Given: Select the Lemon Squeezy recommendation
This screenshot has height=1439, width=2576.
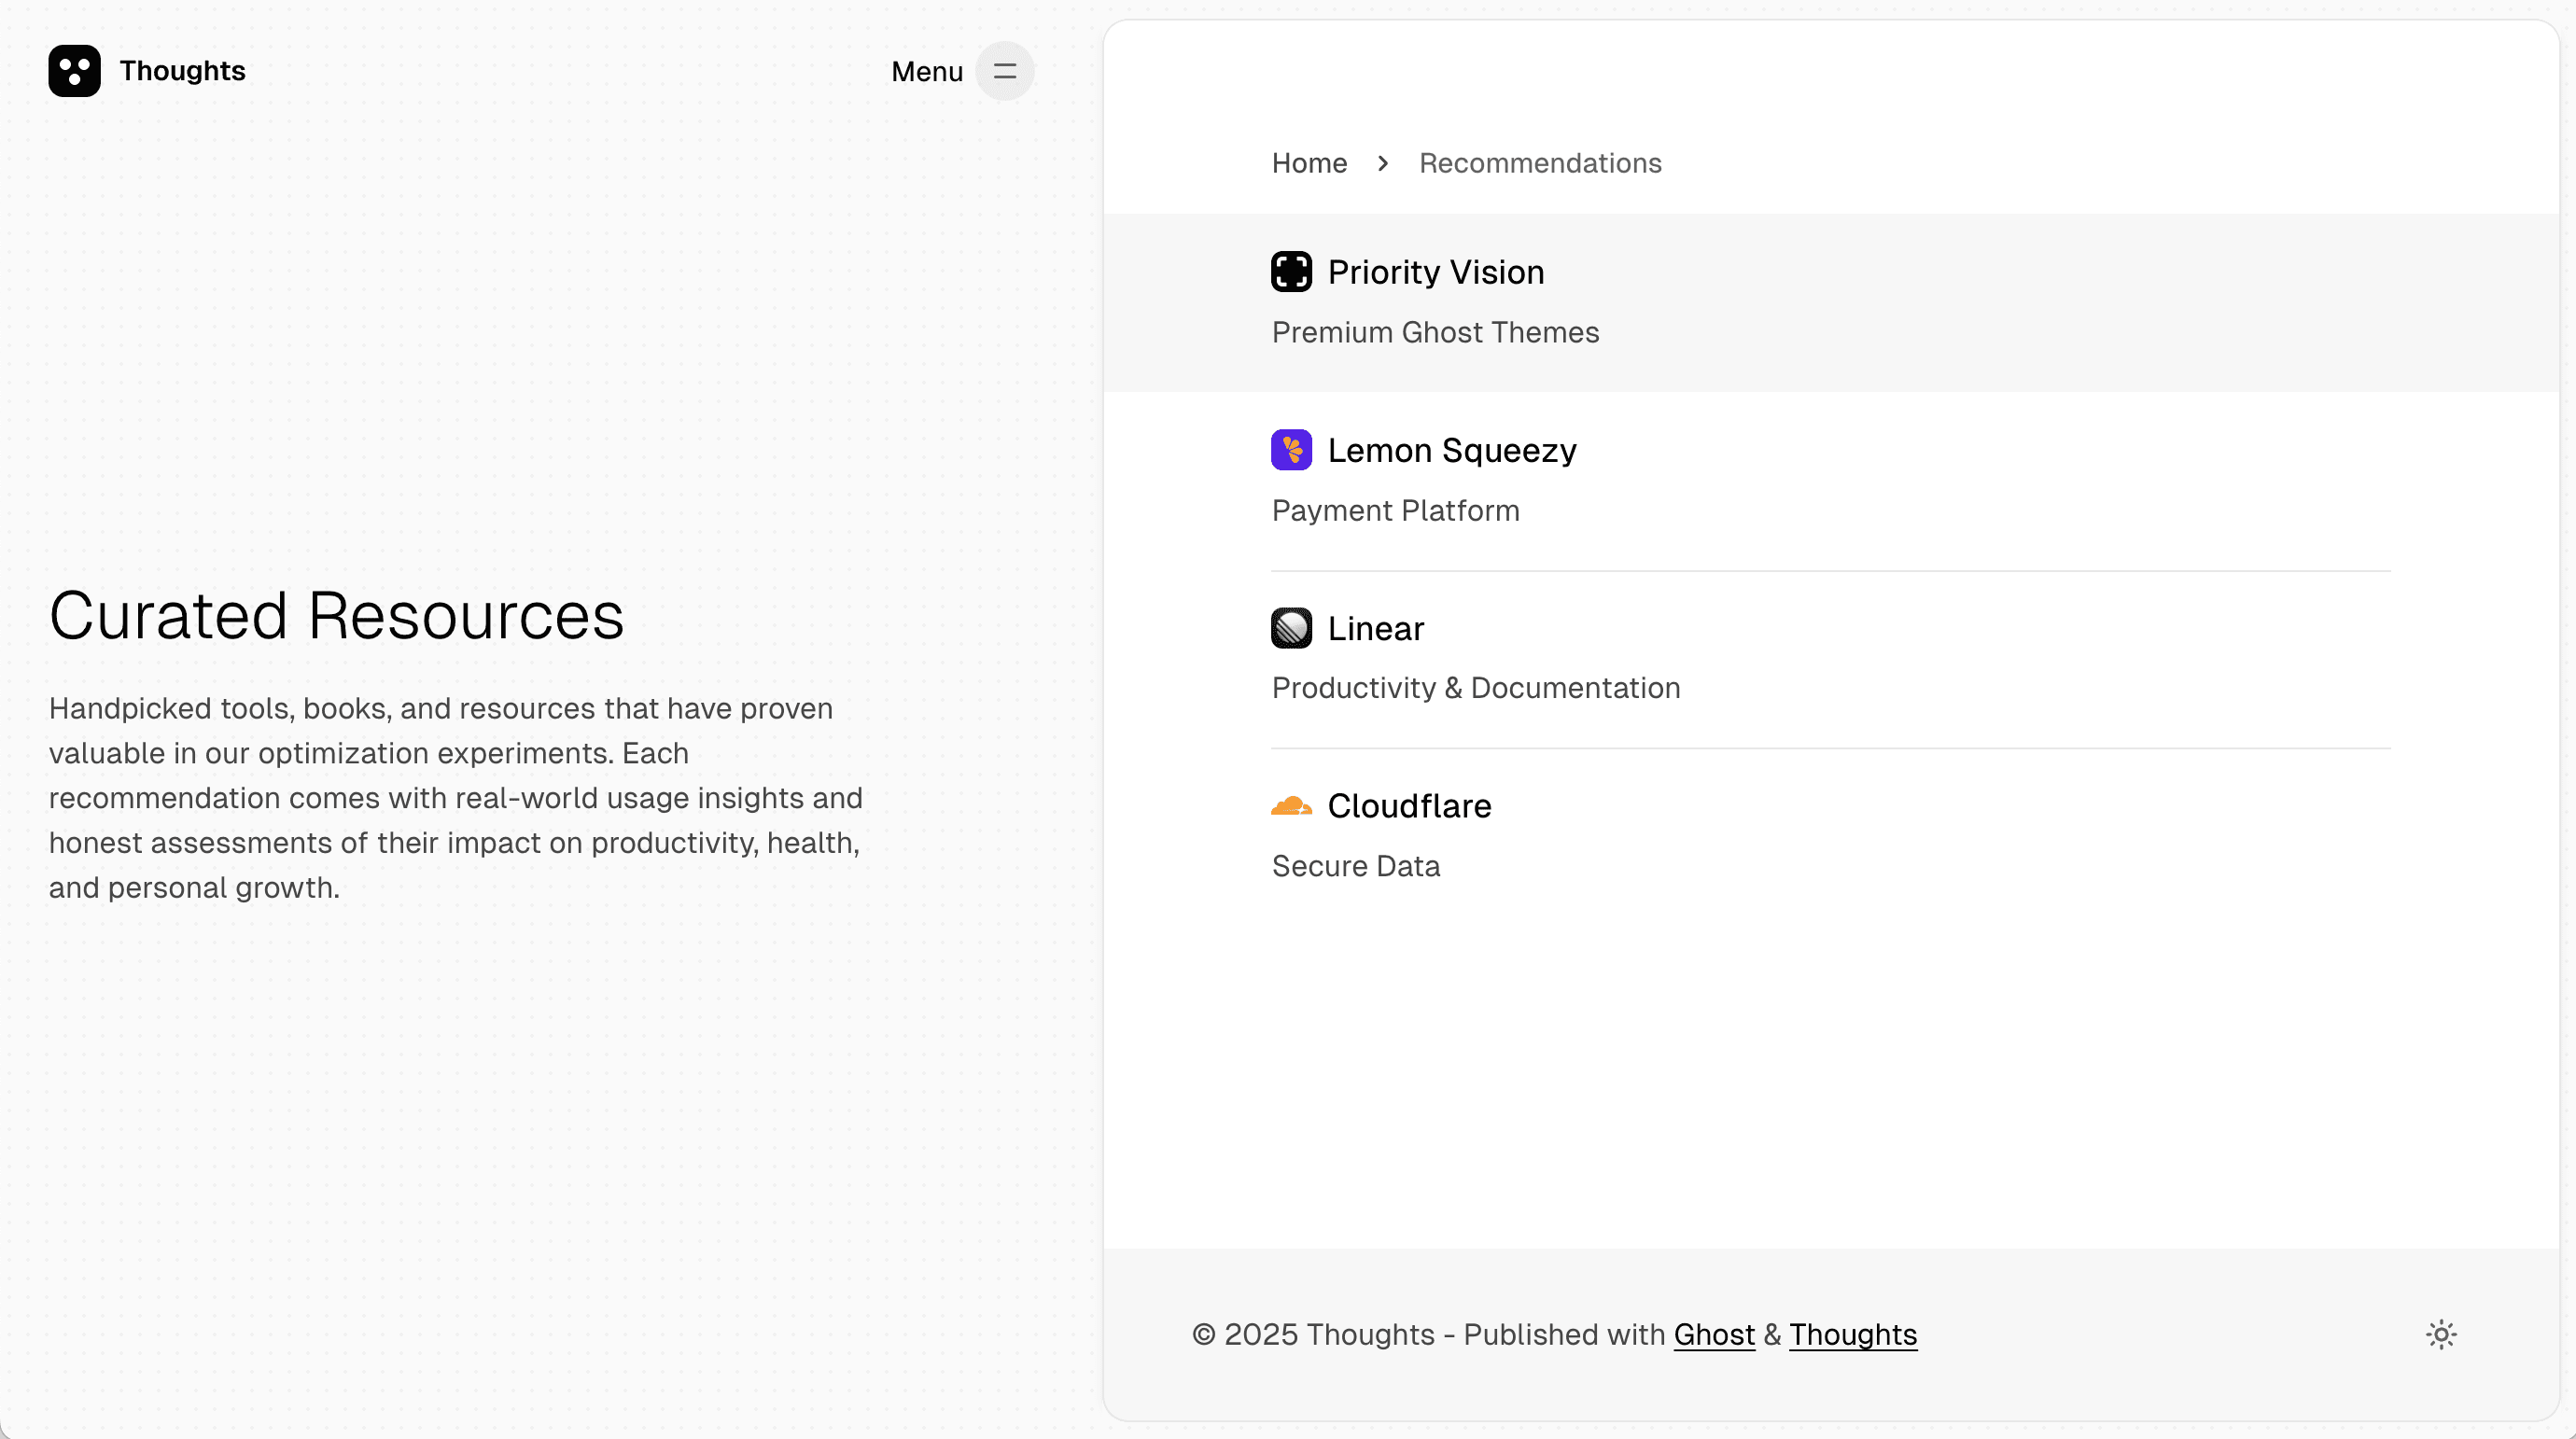Looking at the screenshot, I should tap(1452, 449).
